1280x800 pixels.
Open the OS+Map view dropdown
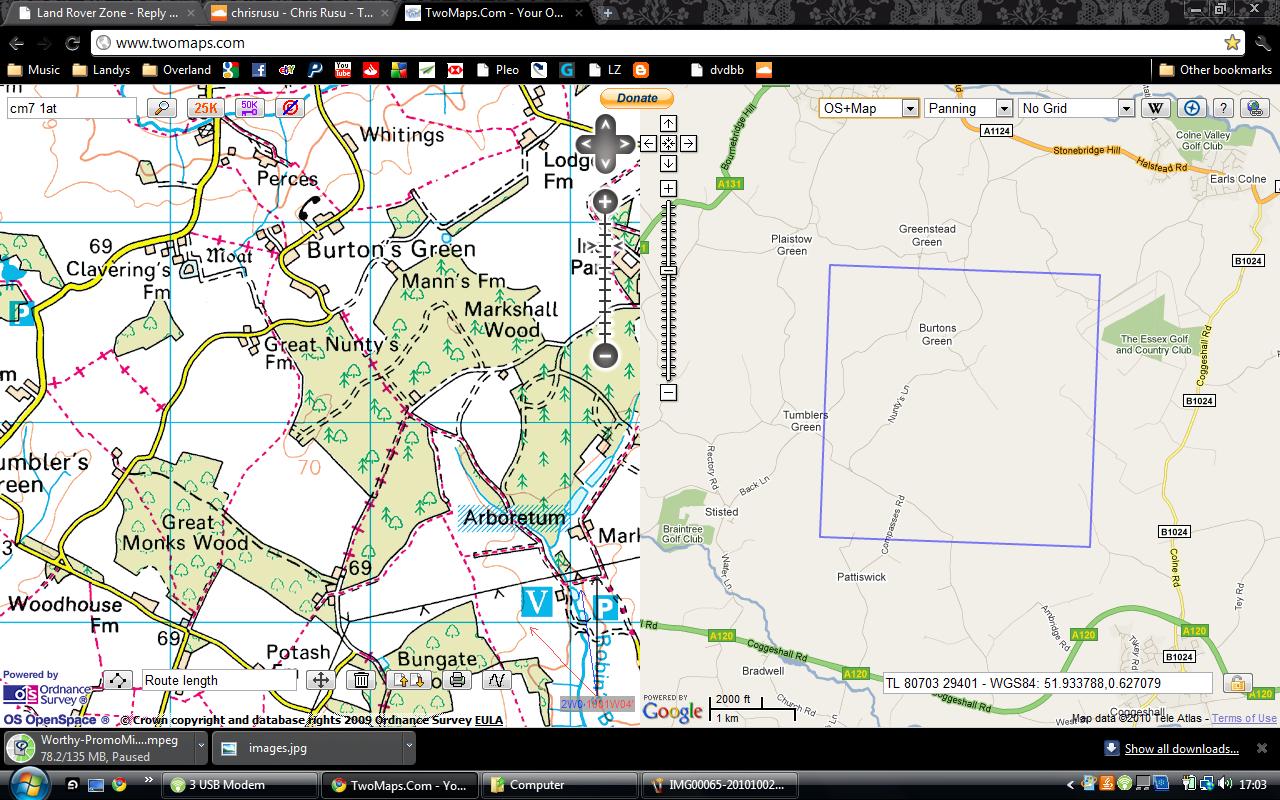868,108
